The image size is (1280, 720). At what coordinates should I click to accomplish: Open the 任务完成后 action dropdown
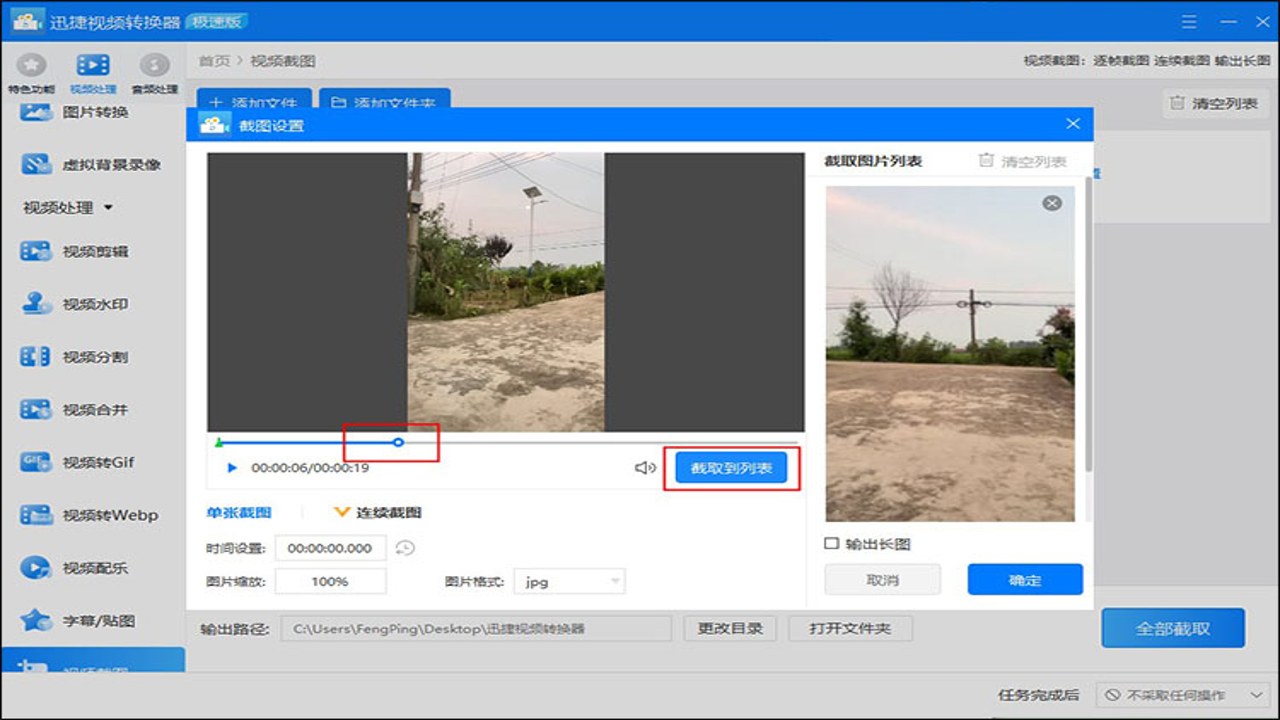tap(1184, 695)
